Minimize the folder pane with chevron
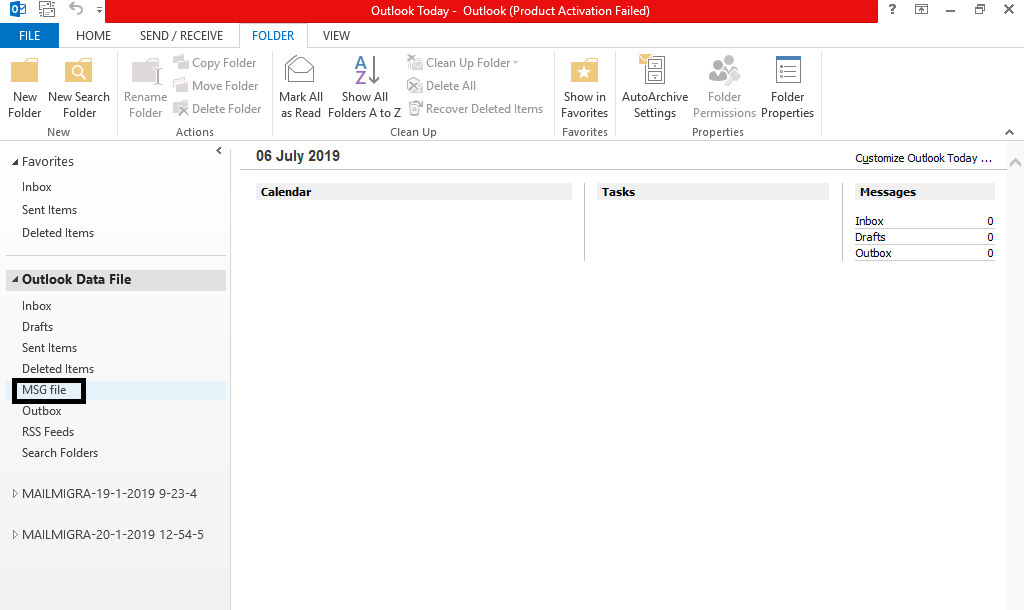Screen dimensions: 1024x610 click(x=219, y=151)
